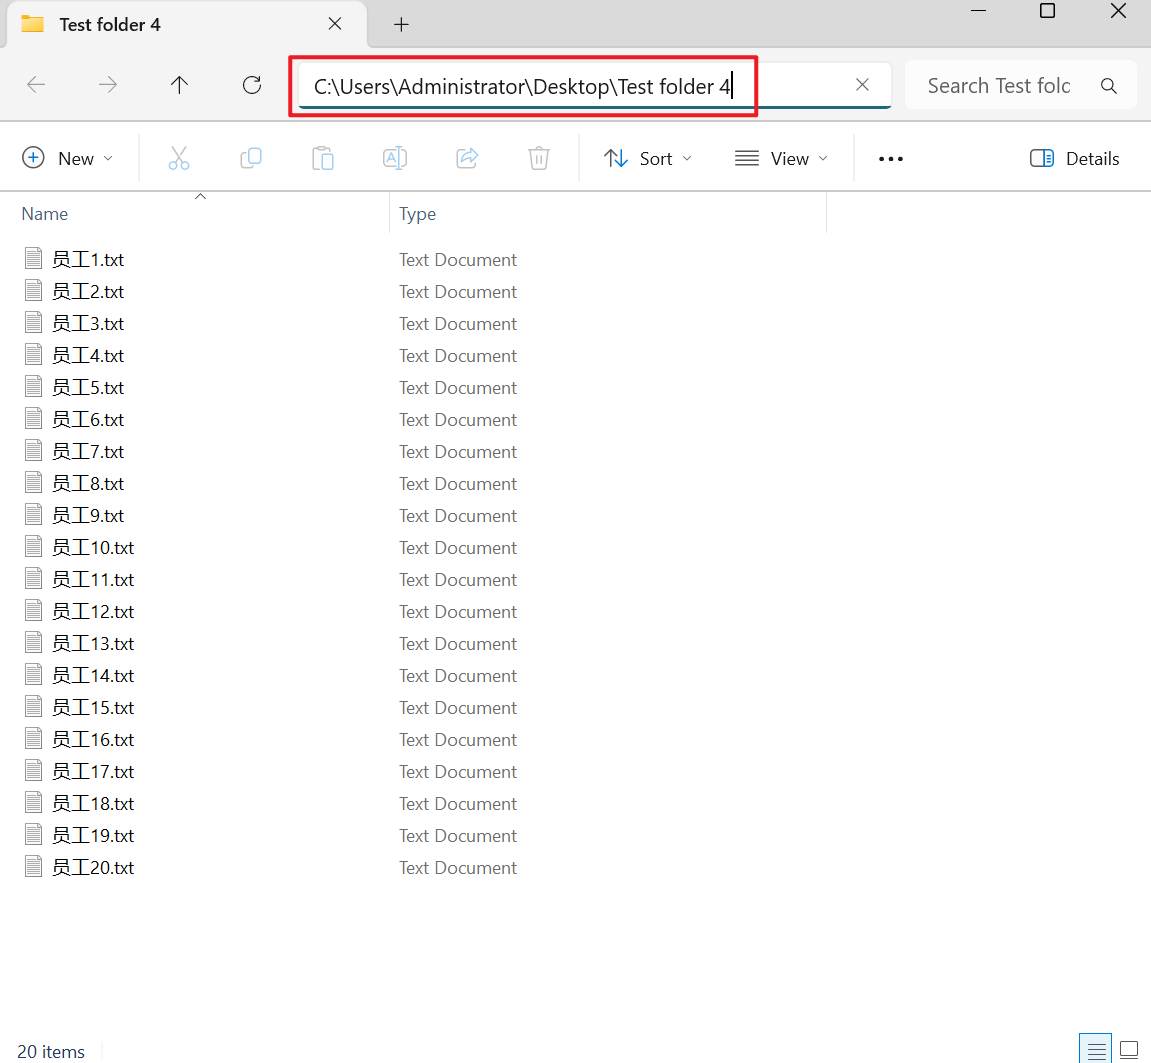
Task: Click the Copy icon in toolbar
Action: (251, 158)
